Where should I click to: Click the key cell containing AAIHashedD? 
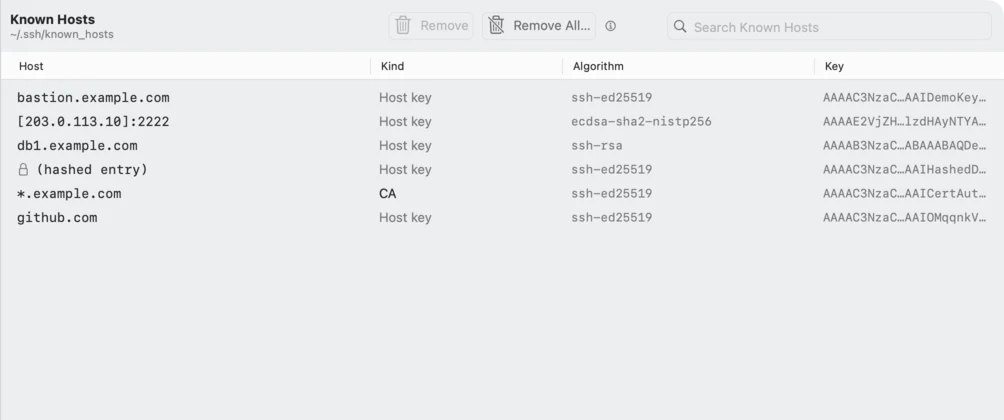coord(905,170)
